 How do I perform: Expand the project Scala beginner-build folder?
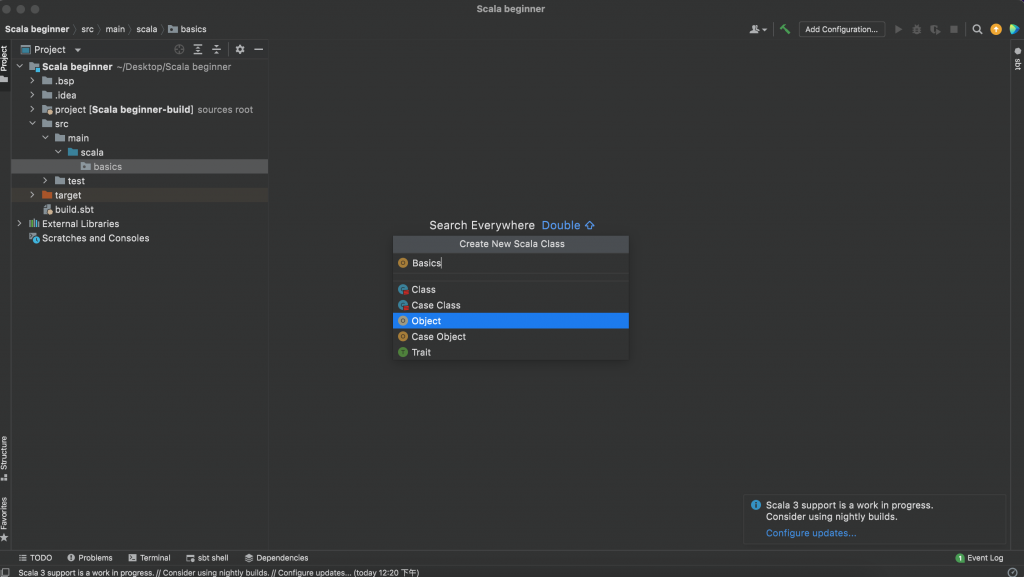(x=32, y=109)
